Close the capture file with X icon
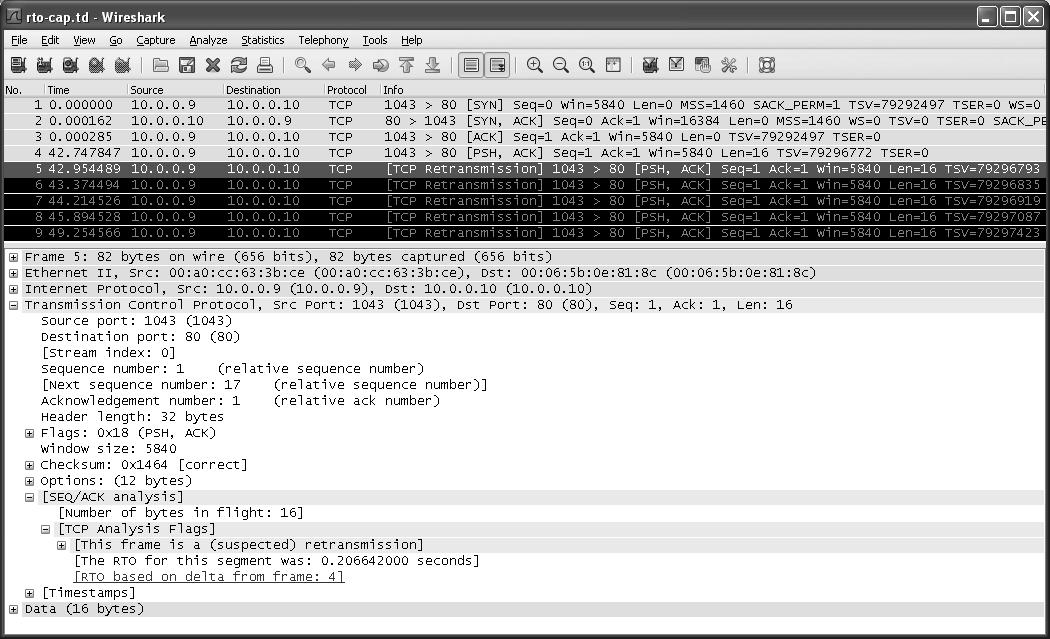Viewport: 1050px width, 639px height. pos(212,66)
